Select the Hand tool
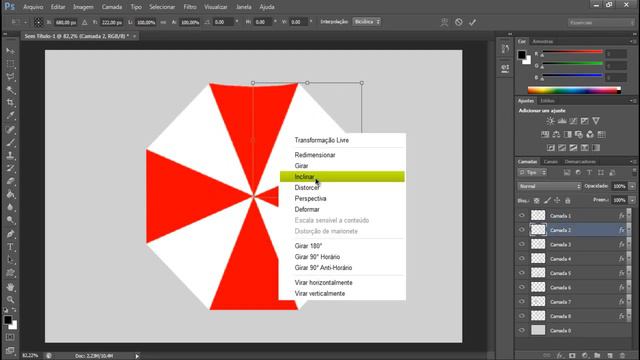 point(10,287)
